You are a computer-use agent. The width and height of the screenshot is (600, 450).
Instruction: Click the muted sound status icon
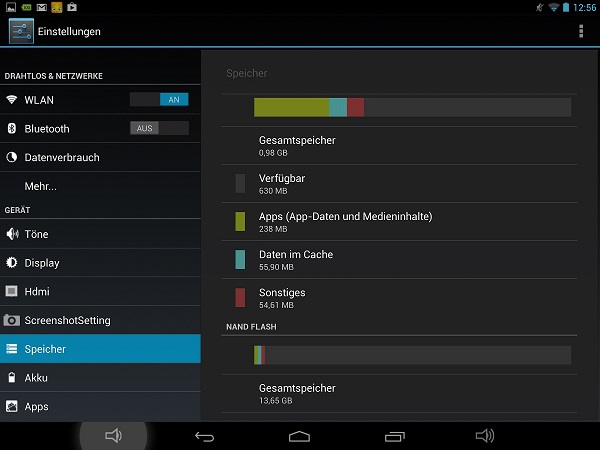click(x=540, y=7)
